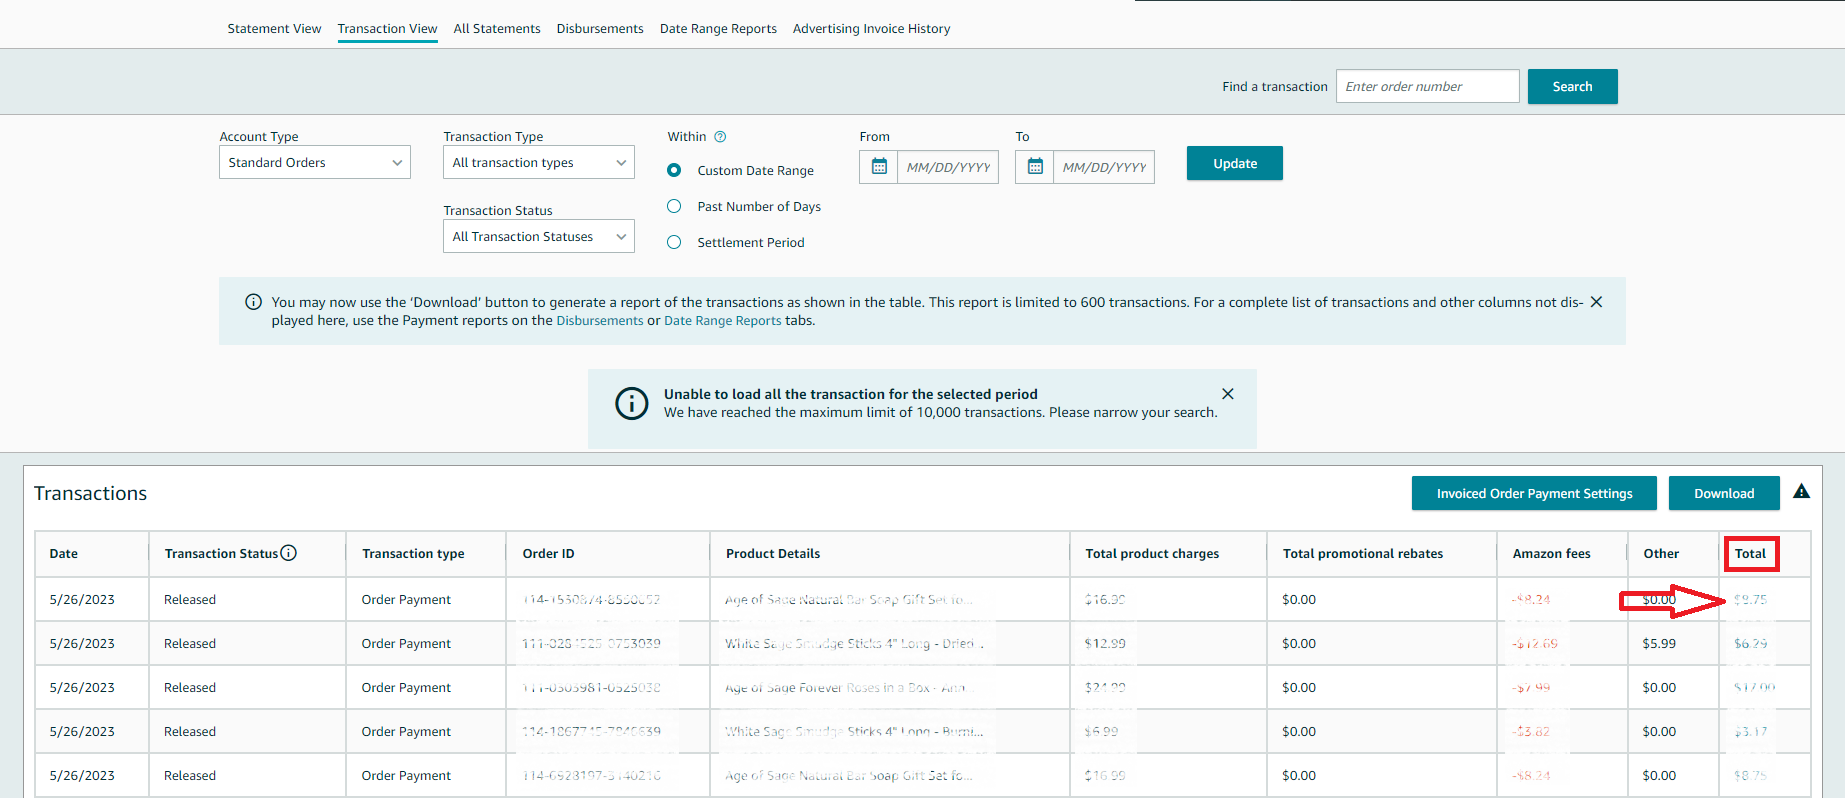1845x798 pixels.
Task: Click the Product Details column header
Action: tap(773, 554)
